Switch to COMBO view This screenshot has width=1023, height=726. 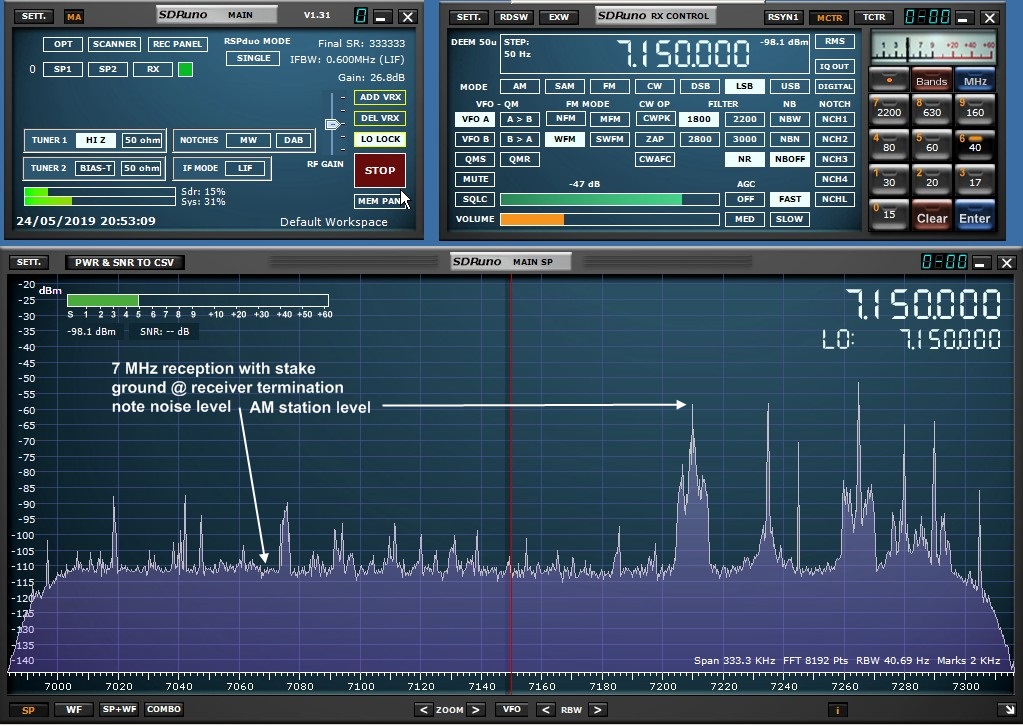pyautogui.click(x=164, y=710)
